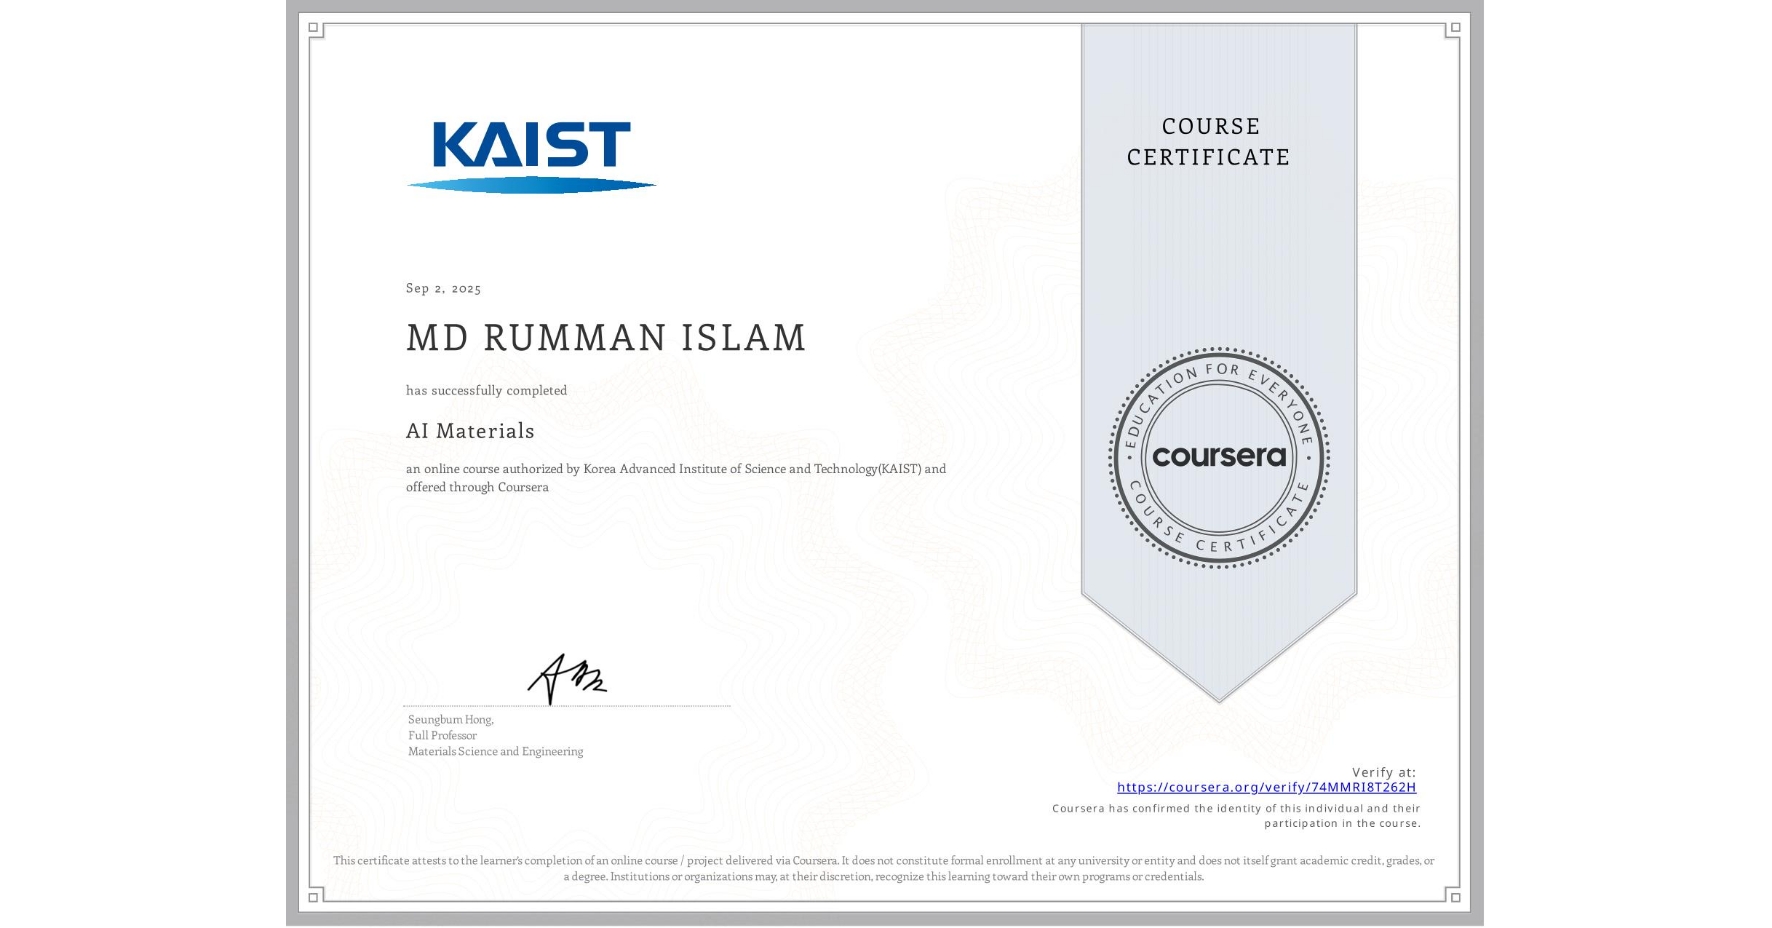Click Materials Science and Engineering text
1772x928 pixels.
click(495, 751)
